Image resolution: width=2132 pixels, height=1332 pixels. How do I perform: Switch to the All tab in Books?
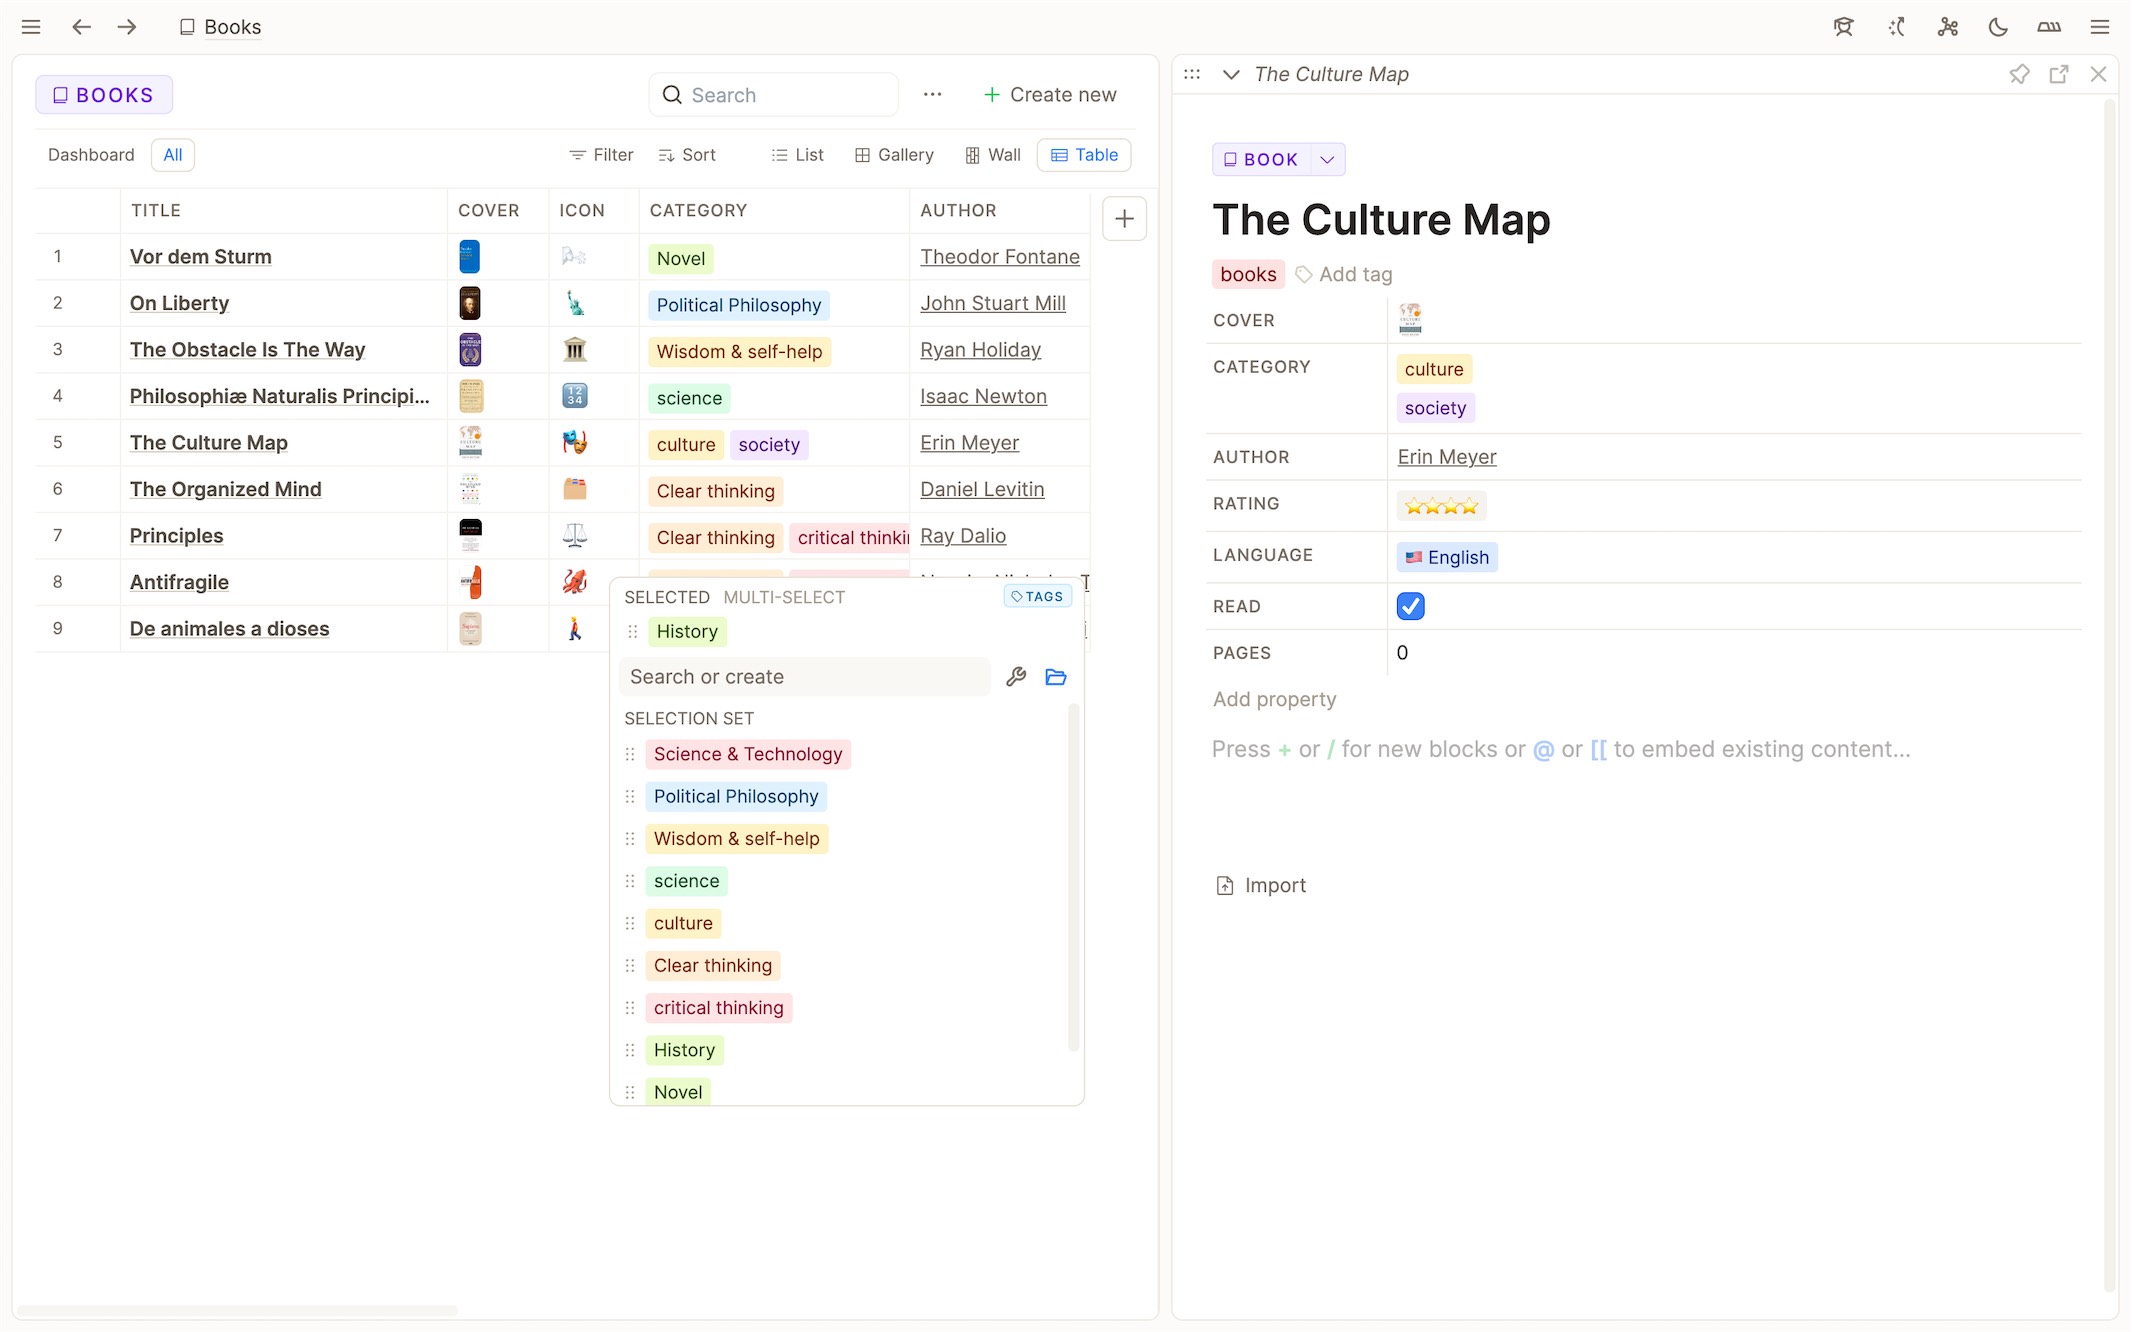(173, 155)
